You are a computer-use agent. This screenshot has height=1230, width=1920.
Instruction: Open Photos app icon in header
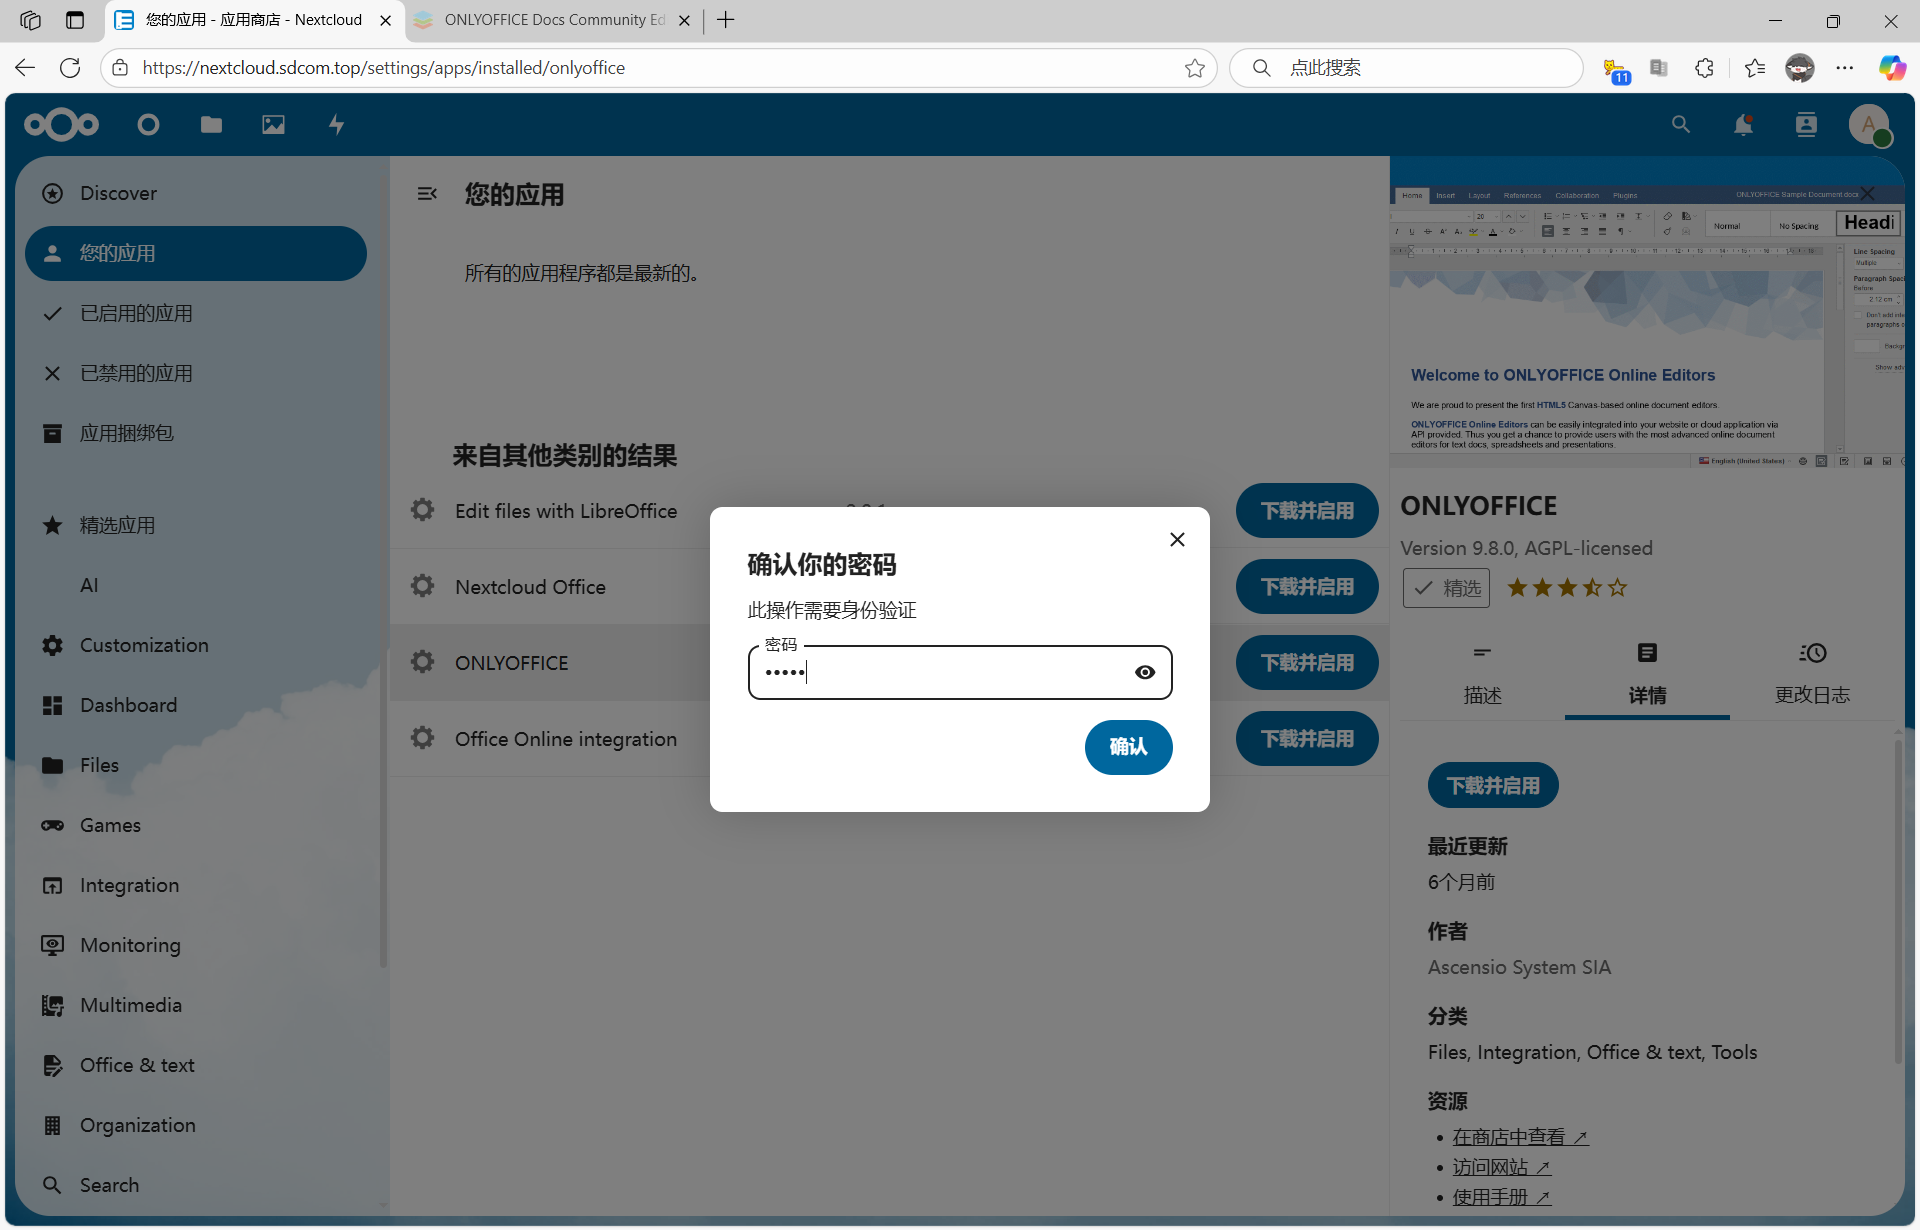[273, 125]
